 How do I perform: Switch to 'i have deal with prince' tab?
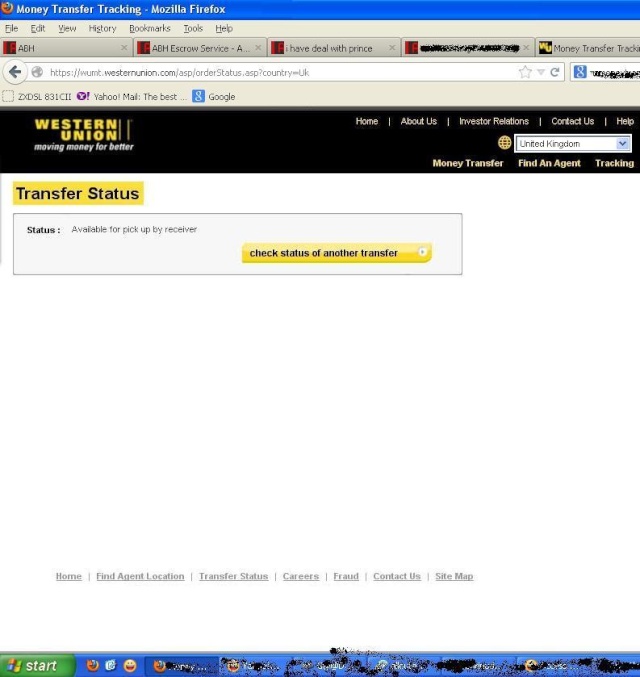point(333,48)
